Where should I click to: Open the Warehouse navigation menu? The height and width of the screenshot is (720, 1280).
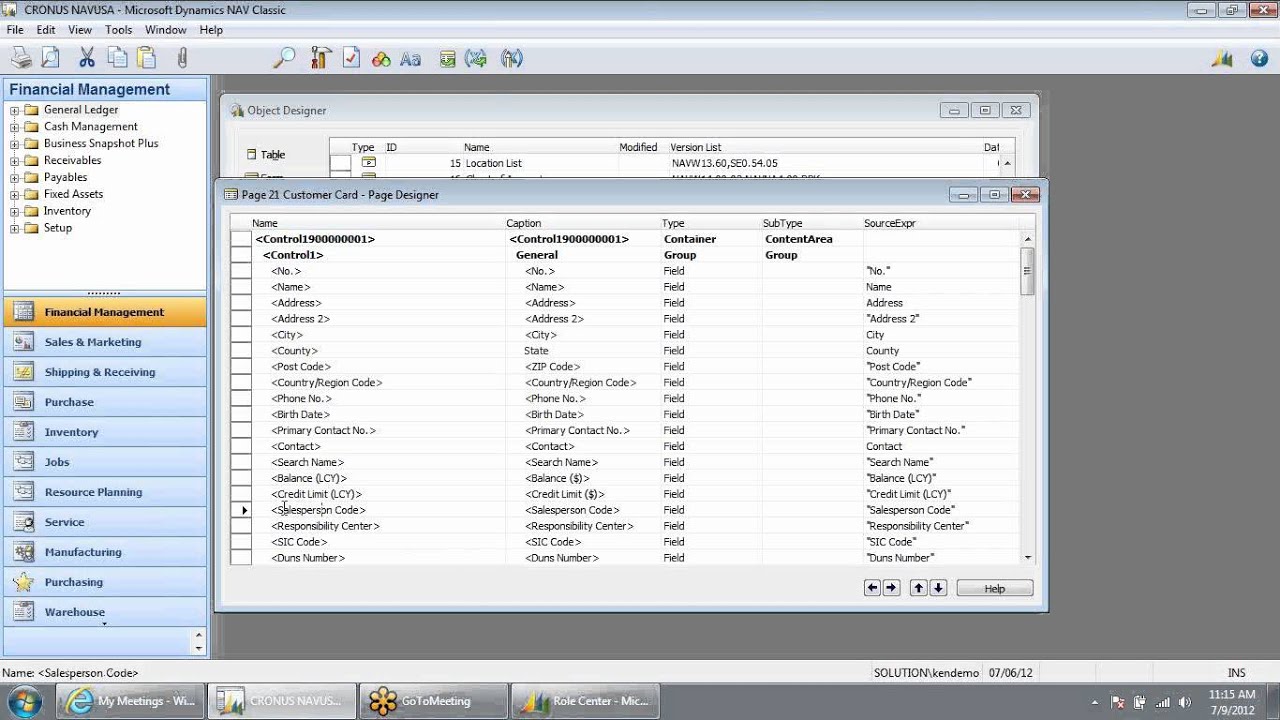[105, 612]
